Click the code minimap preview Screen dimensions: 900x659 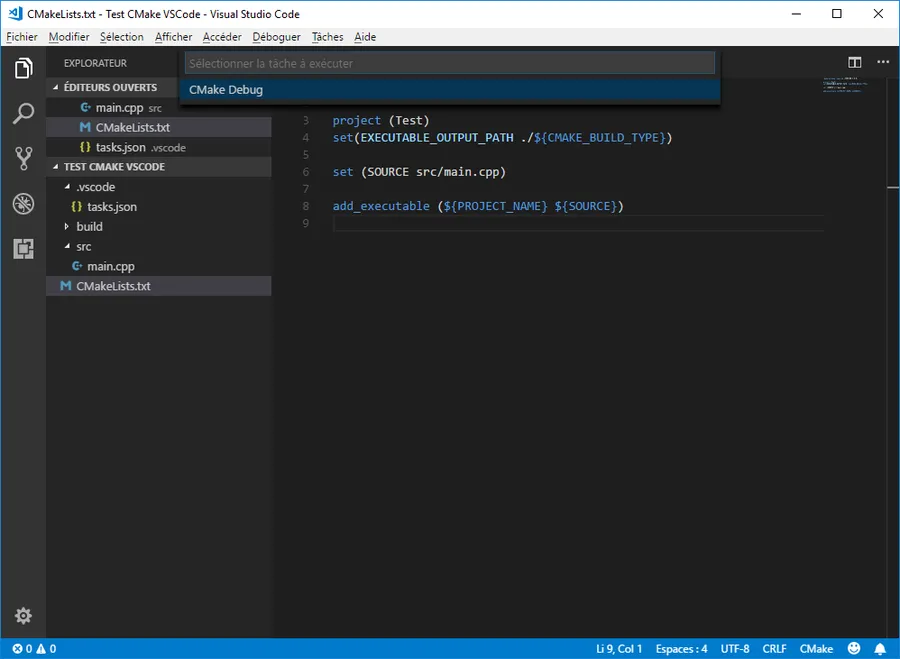tap(845, 85)
